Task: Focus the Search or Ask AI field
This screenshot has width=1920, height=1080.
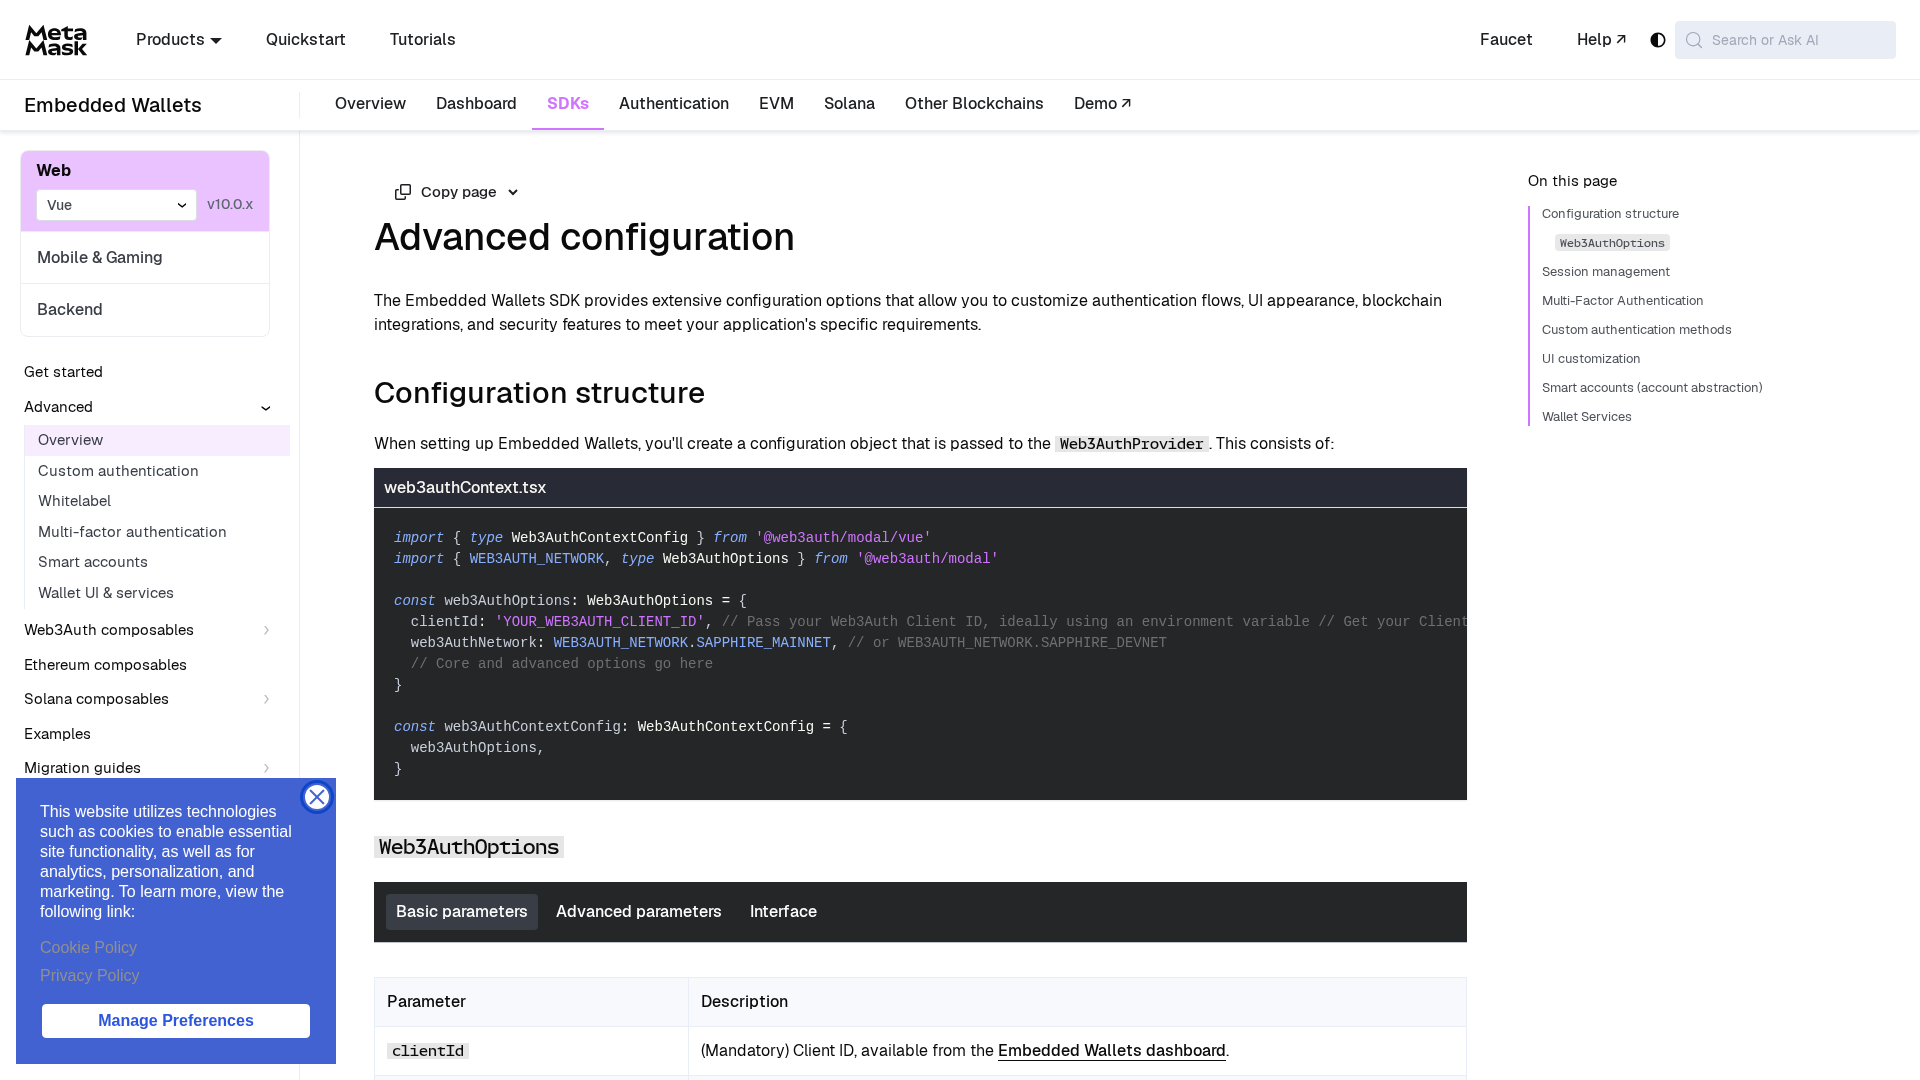Action: click(1785, 40)
